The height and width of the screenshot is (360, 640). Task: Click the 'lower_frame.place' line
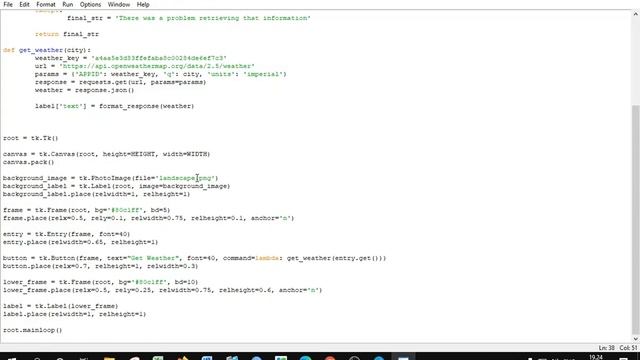tap(162, 290)
